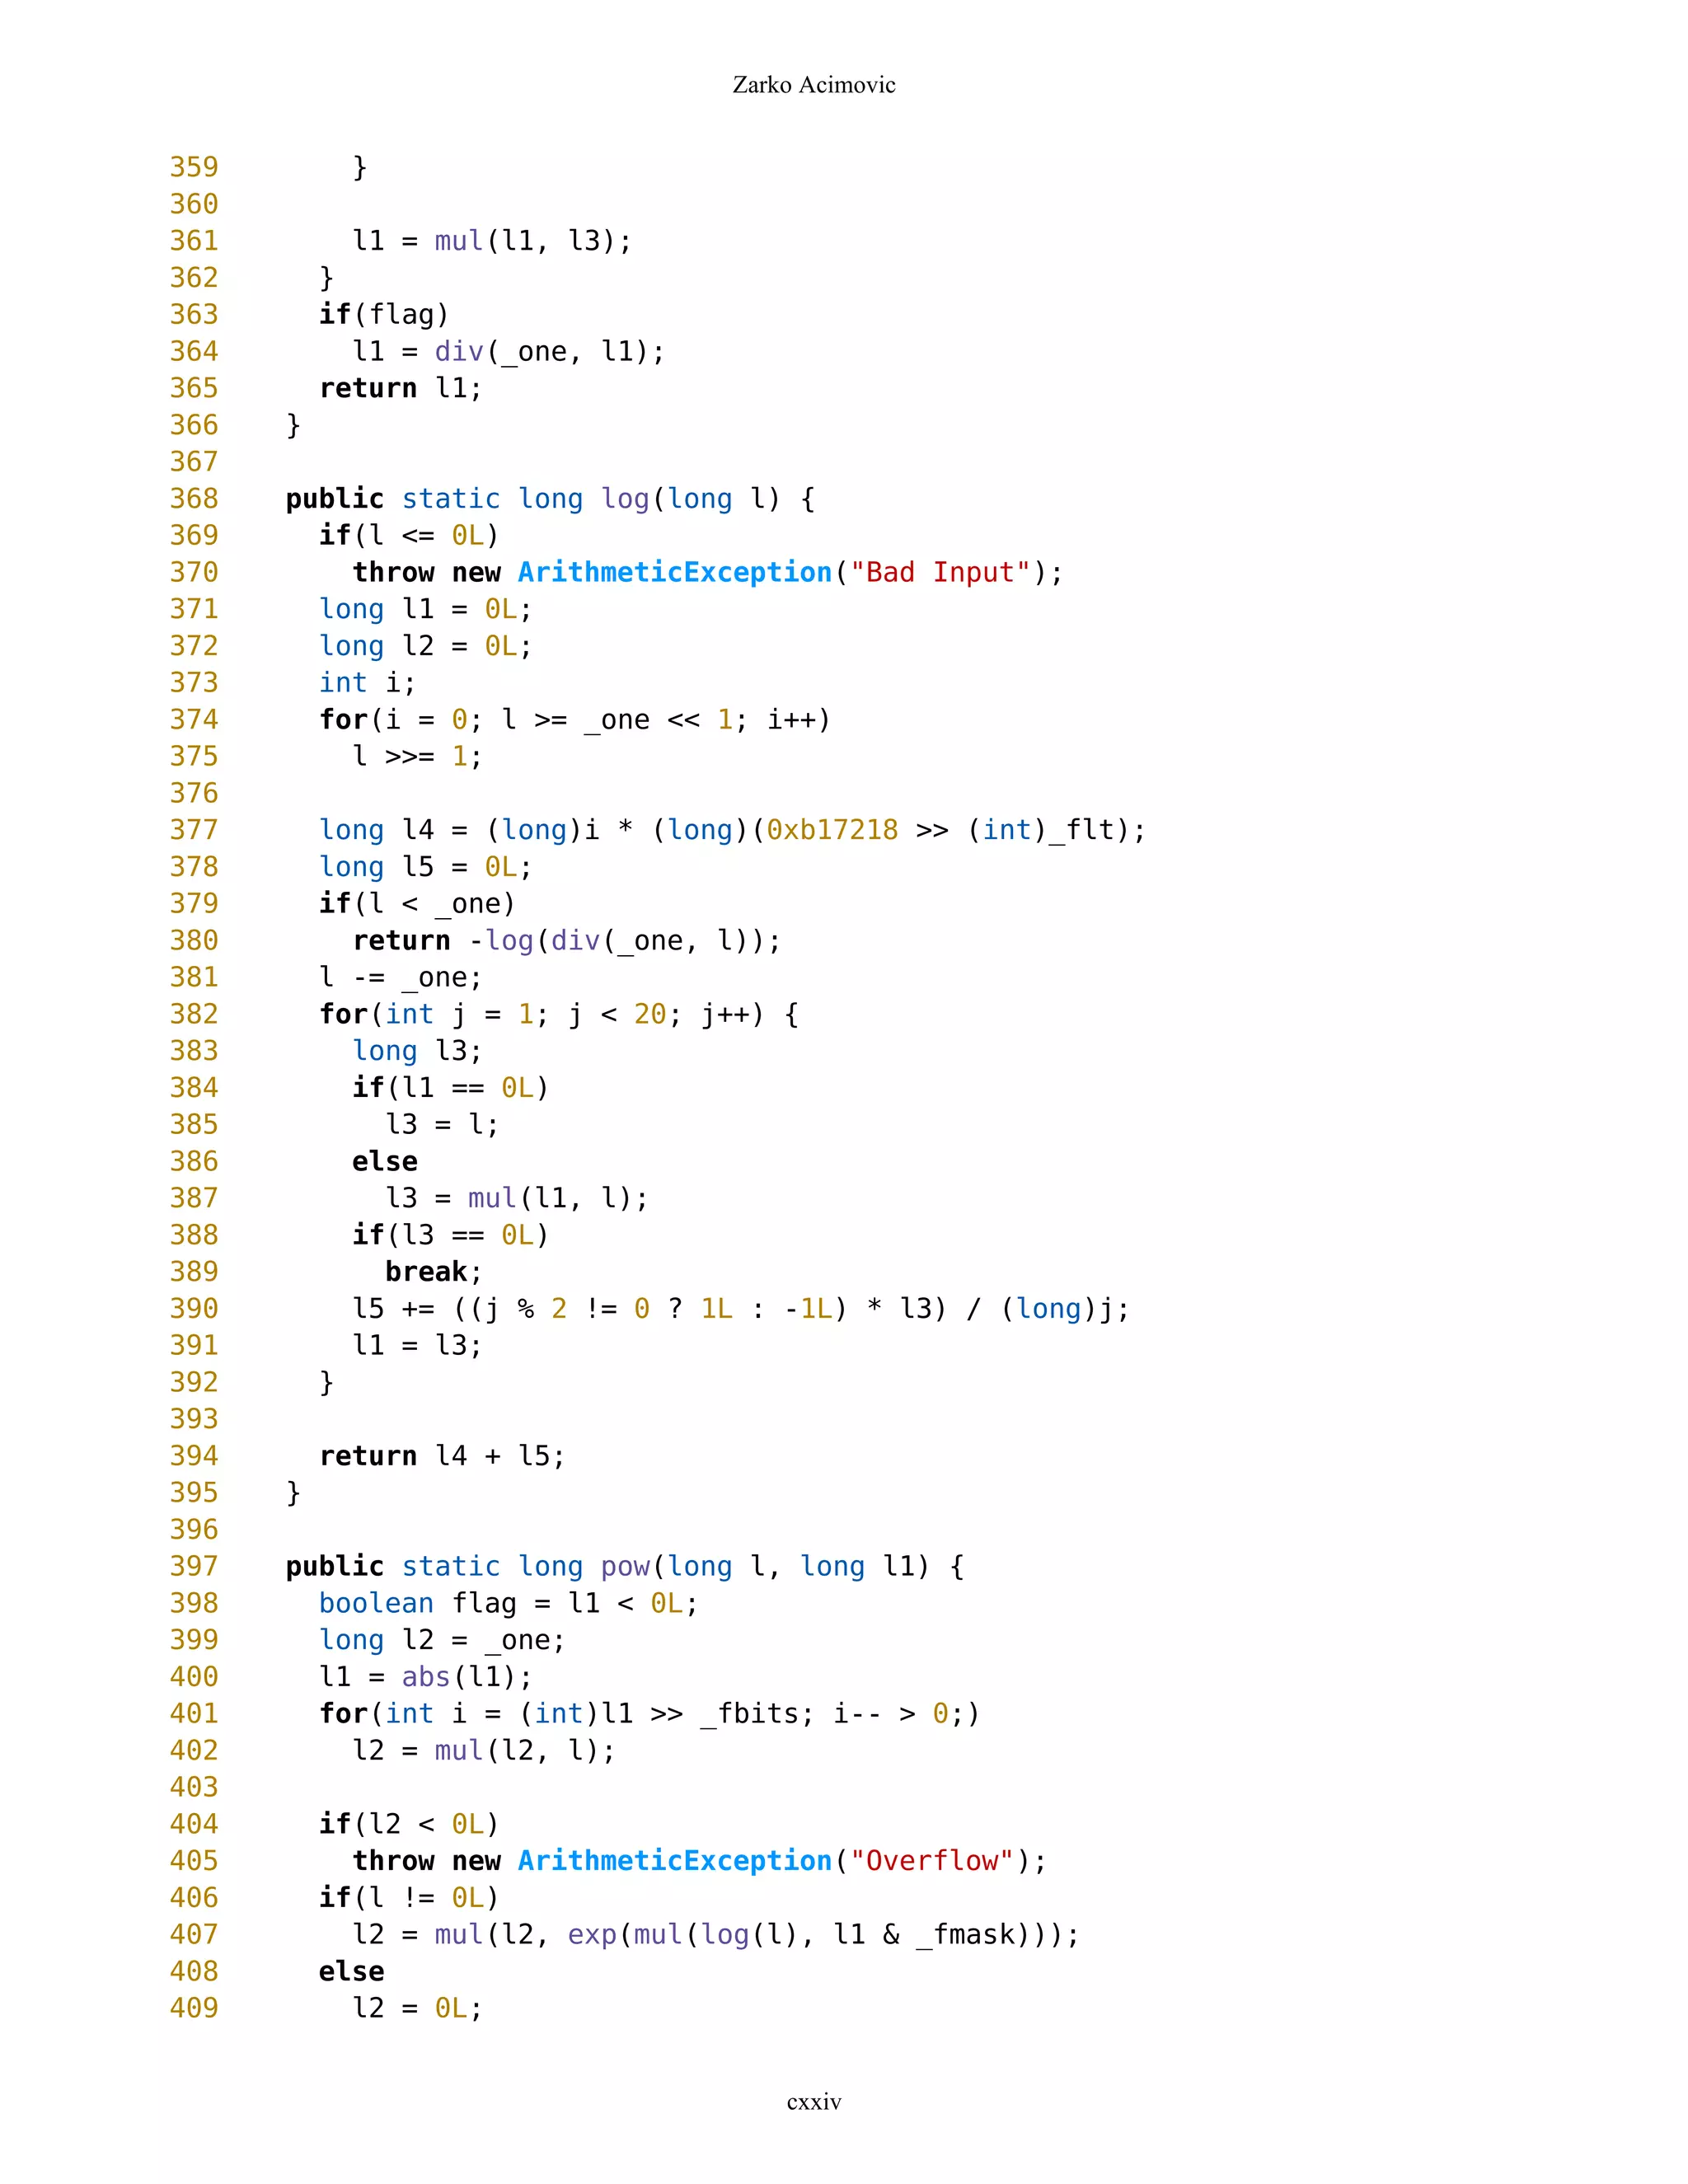Click line number 376
This screenshot has width=1688, height=2184.
pyautogui.click(x=194, y=793)
